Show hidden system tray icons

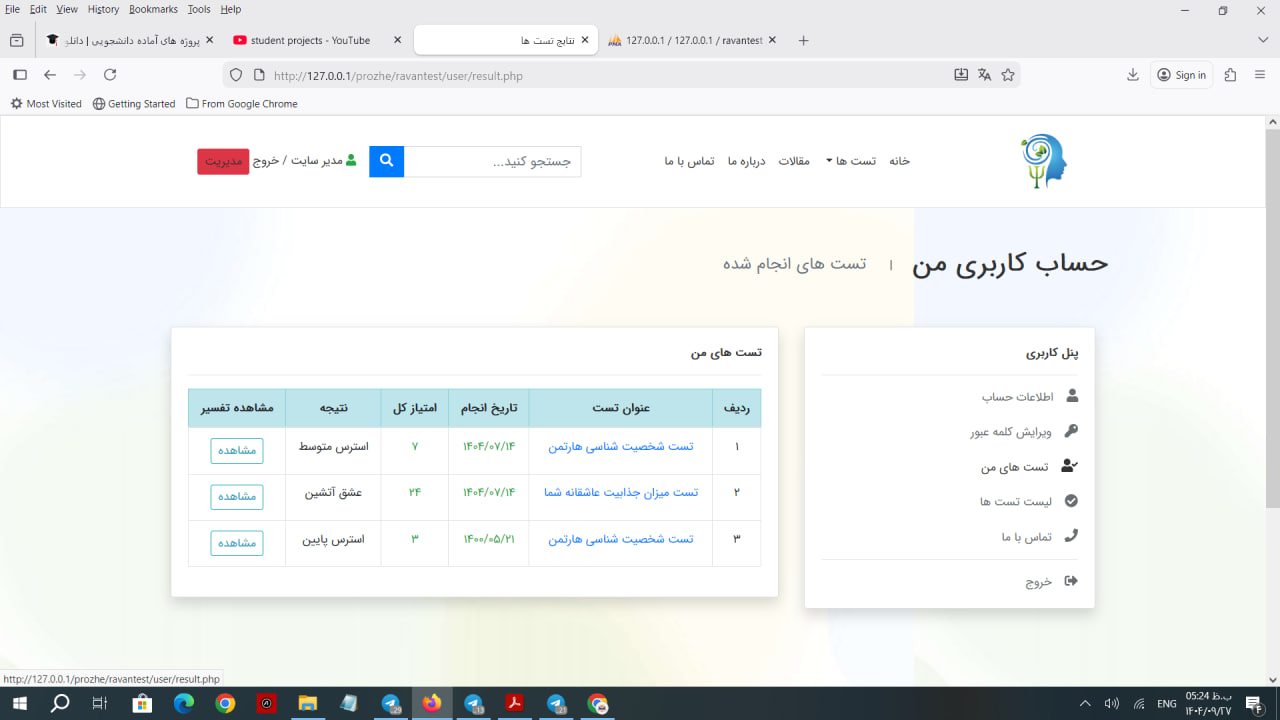pyautogui.click(x=1085, y=704)
